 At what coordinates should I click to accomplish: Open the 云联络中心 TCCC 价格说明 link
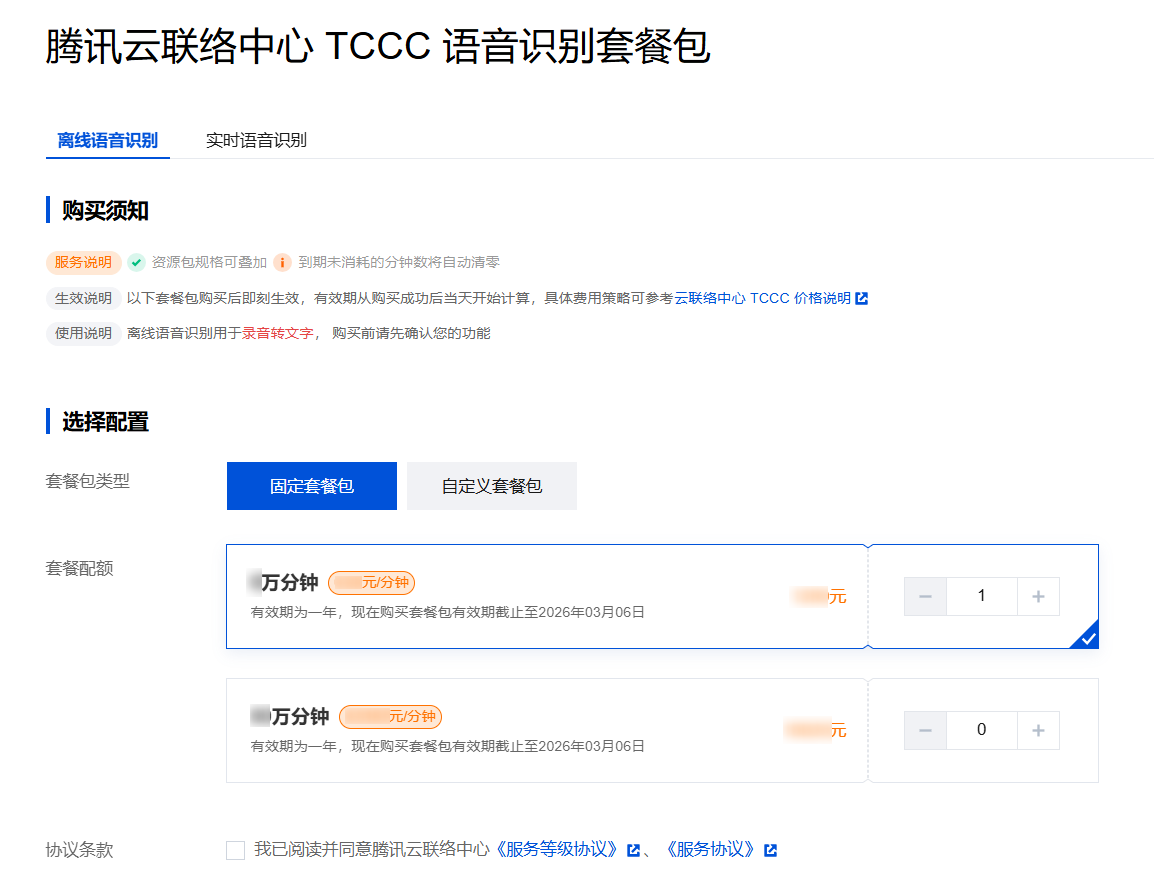(x=762, y=298)
